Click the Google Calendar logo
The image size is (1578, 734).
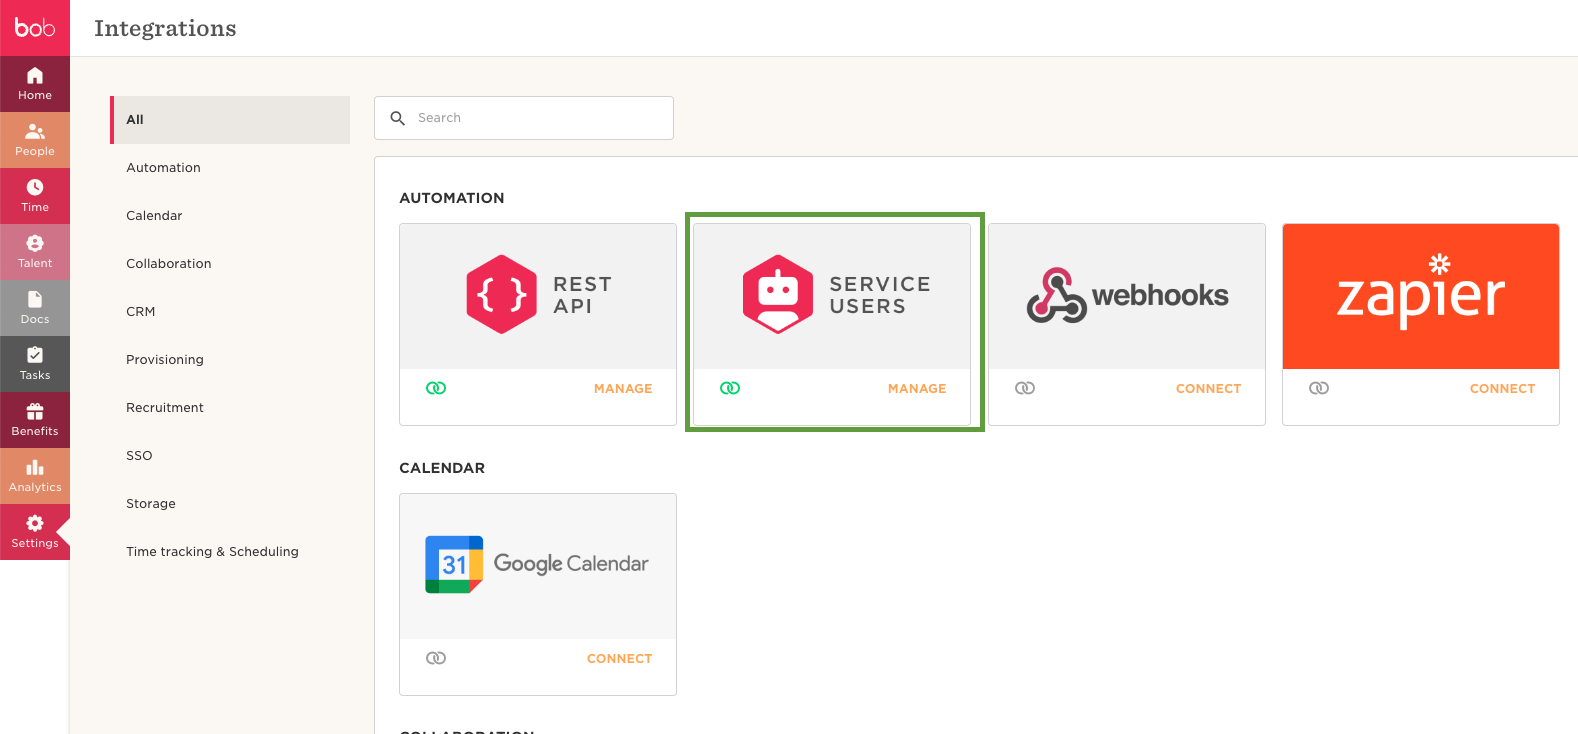coord(537,564)
